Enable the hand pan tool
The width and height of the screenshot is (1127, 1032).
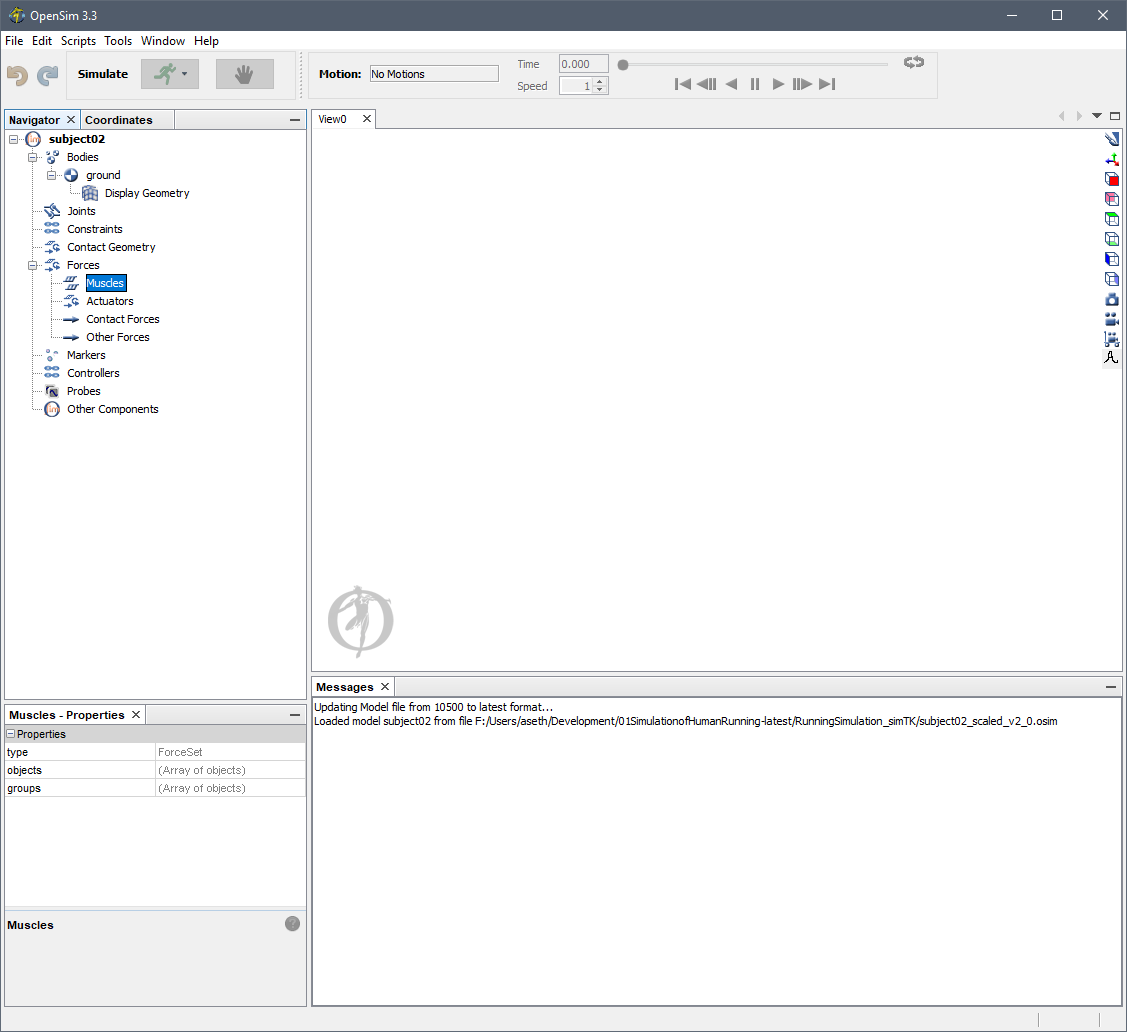(x=244, y=74)
